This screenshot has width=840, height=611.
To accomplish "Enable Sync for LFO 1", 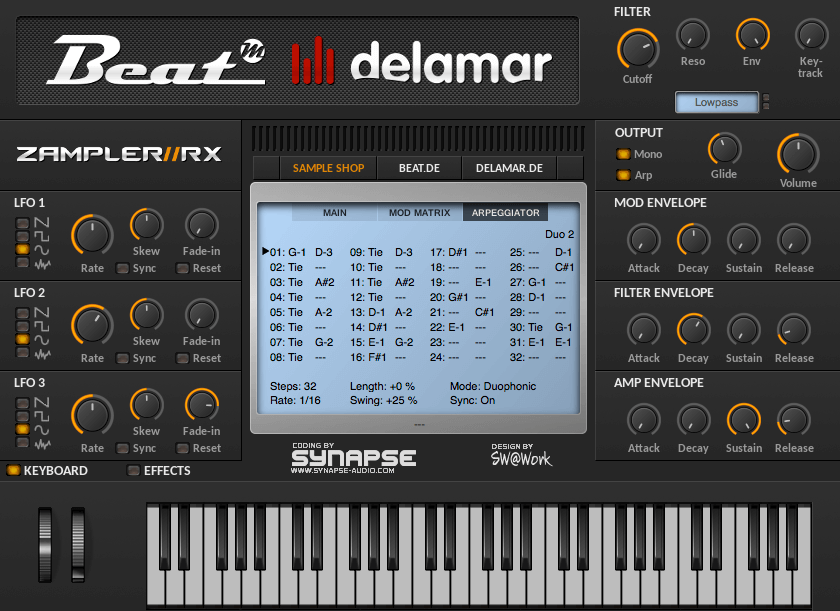I will pos(123,268).
